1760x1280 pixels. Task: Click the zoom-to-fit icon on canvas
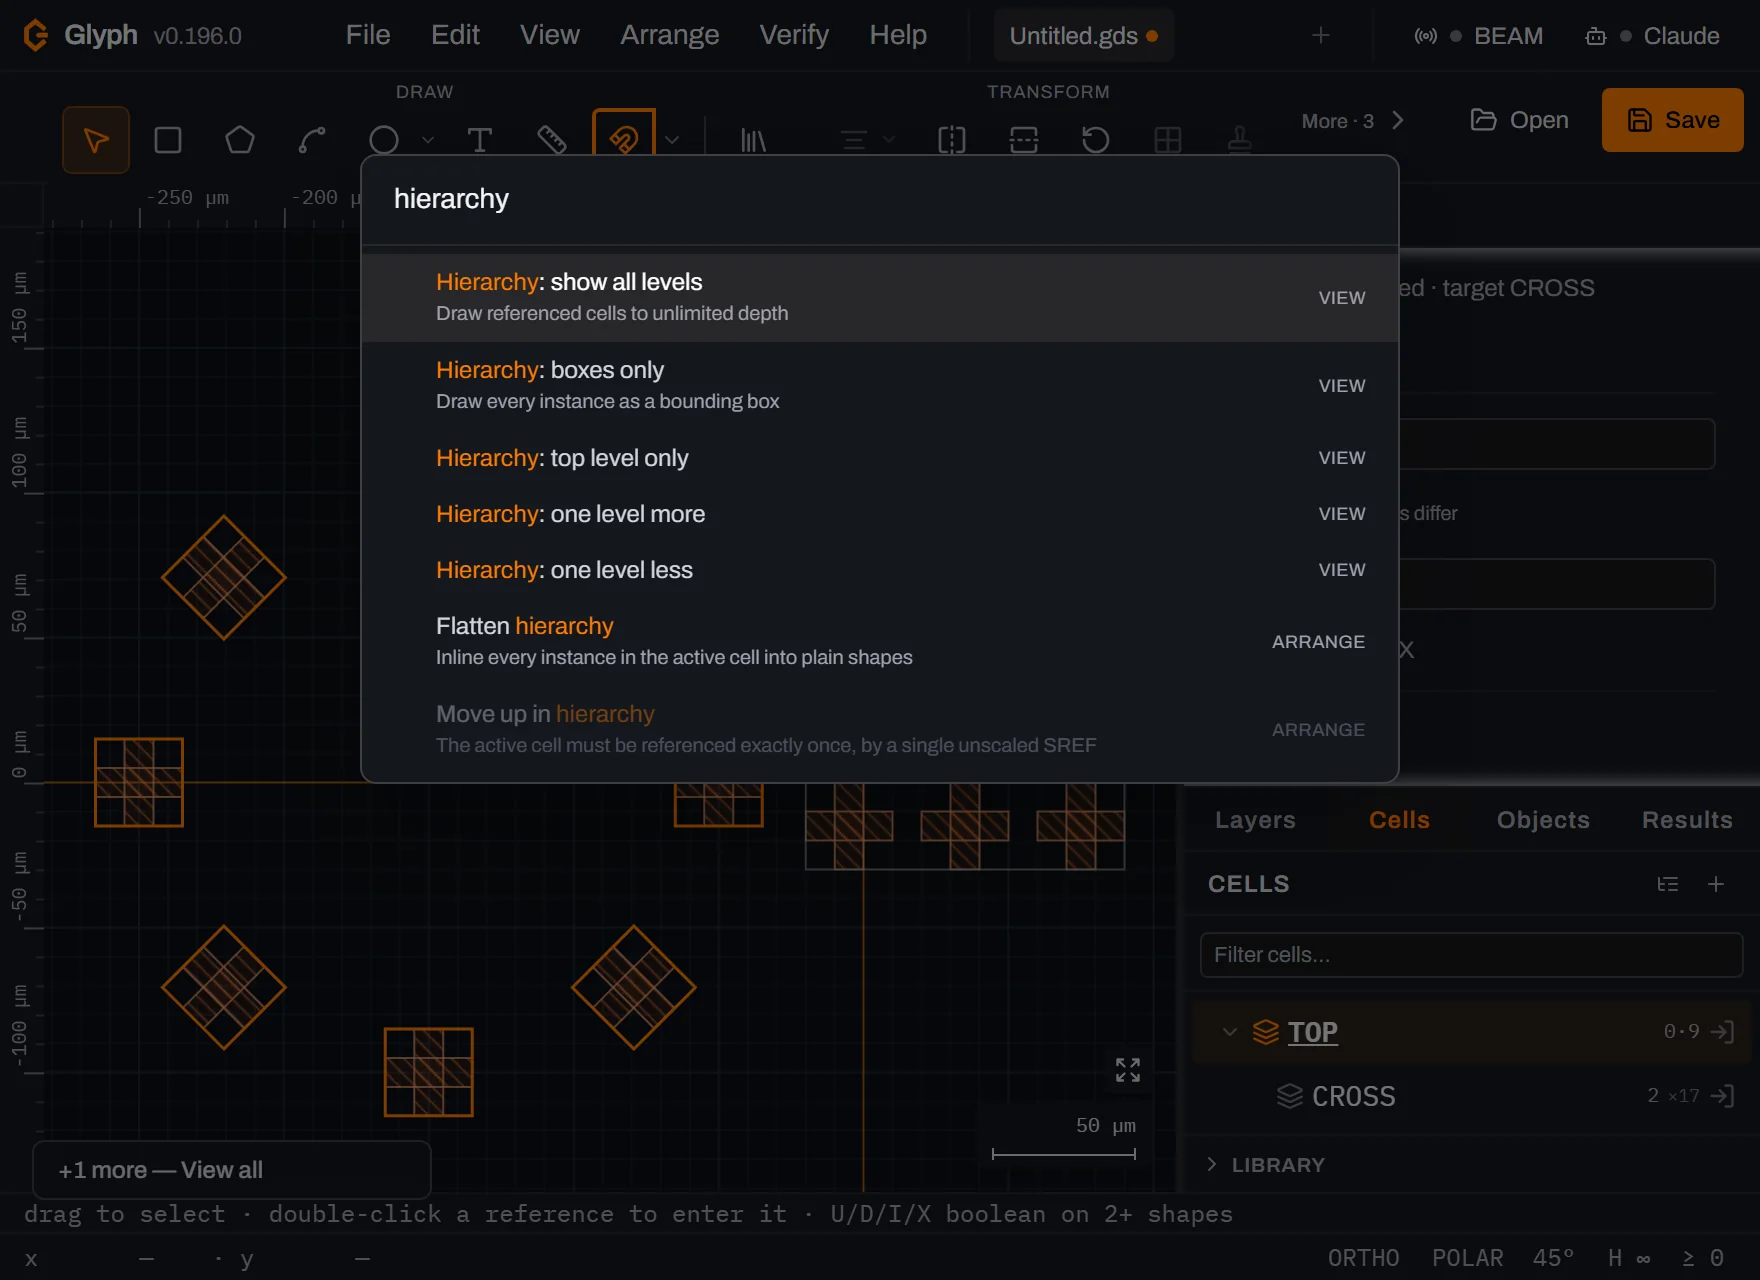point(1128,1070)
